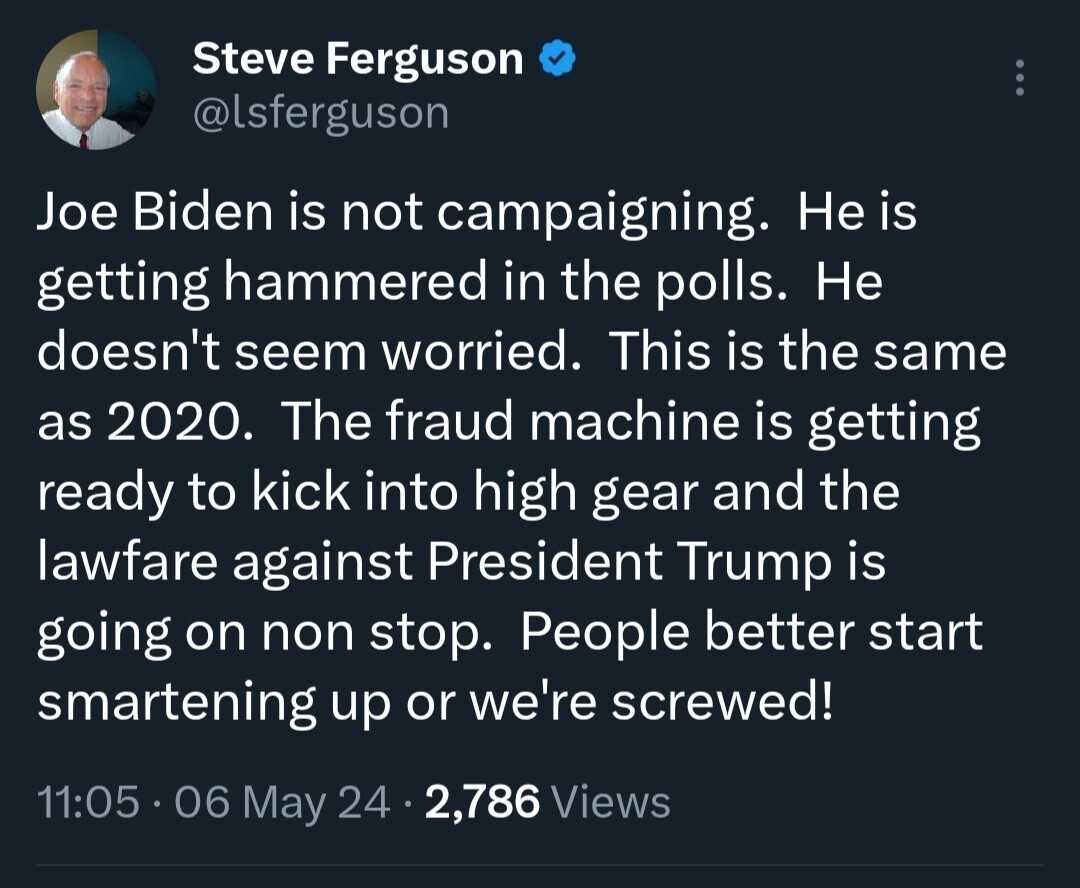
Task: Click the blue verified checkmark badge
Action: point(556,61)
